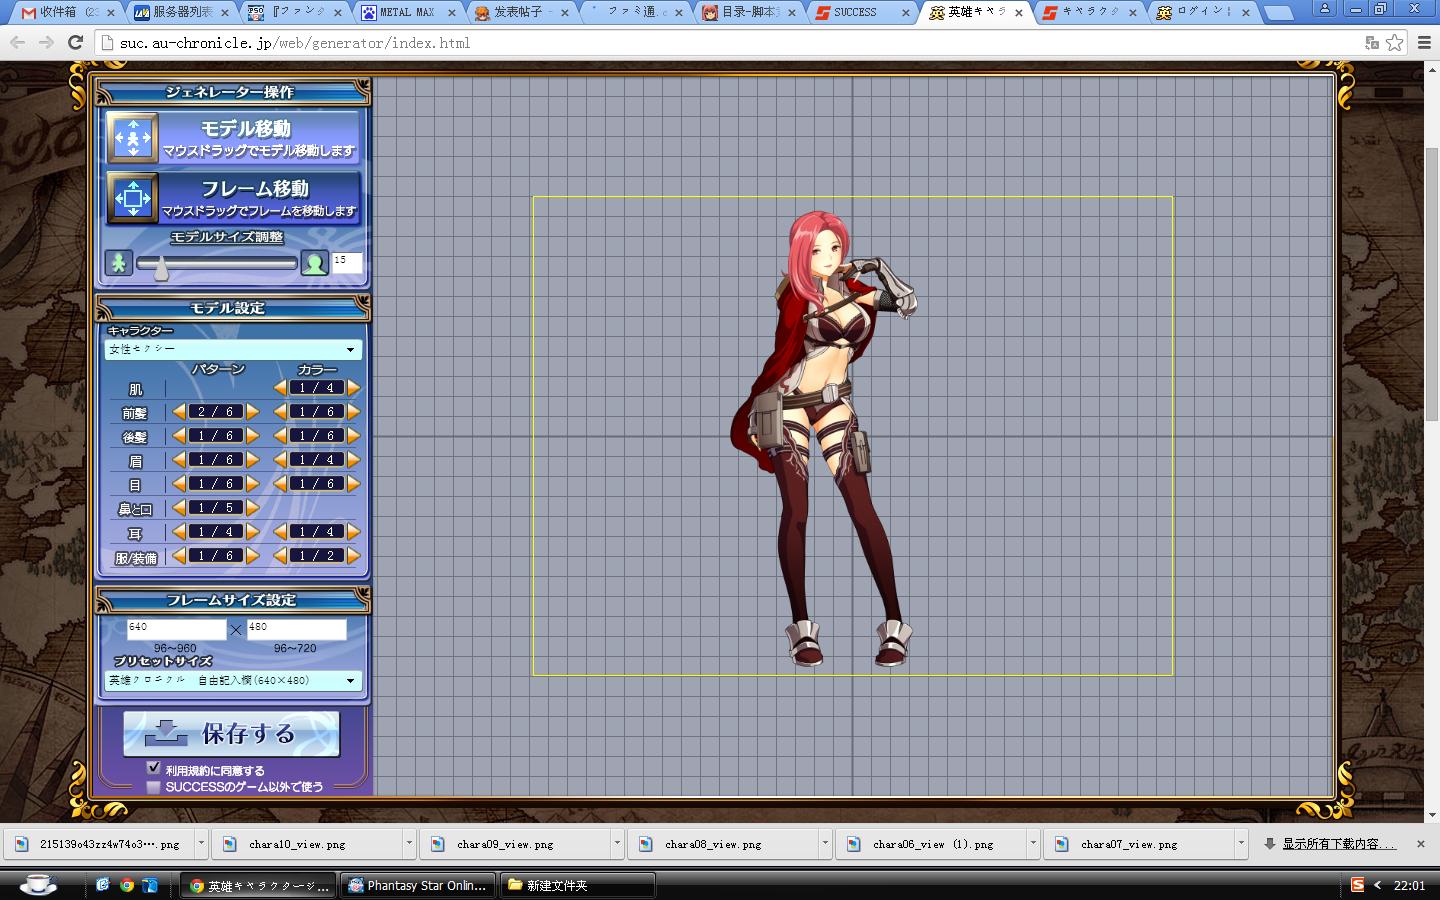1440x900 pixels.
Task: Click the model size value field showing 15
Action: click(346, 262)
